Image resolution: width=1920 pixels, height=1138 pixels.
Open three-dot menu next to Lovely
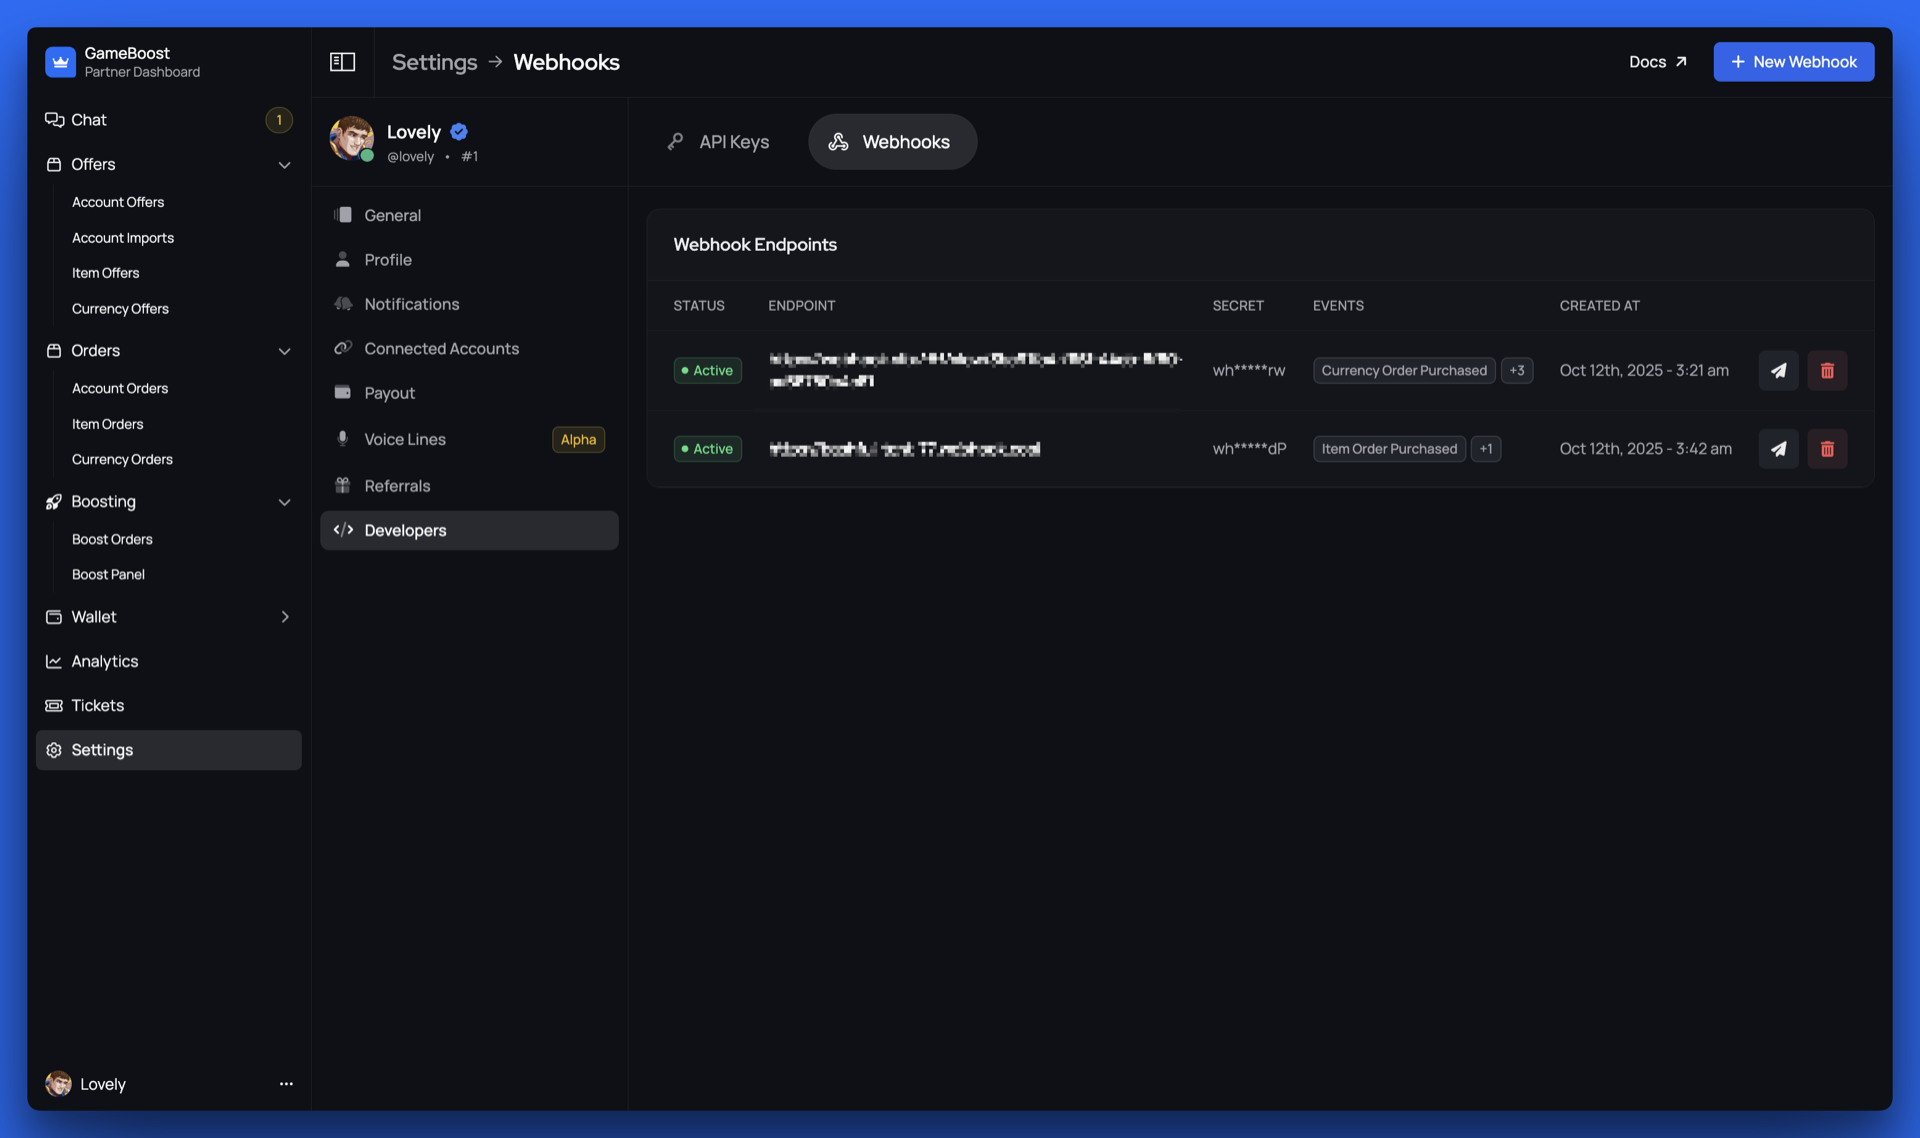(286, 1084)
